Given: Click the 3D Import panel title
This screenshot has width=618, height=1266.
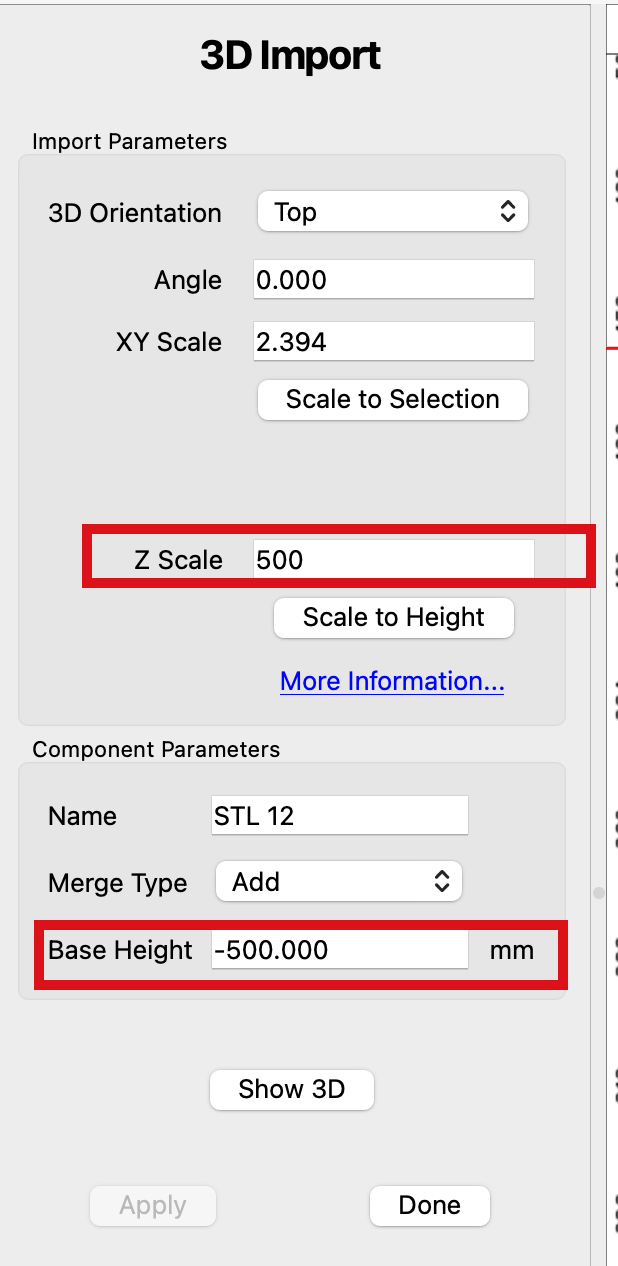Looking at the screenshot, I should 290,56.
